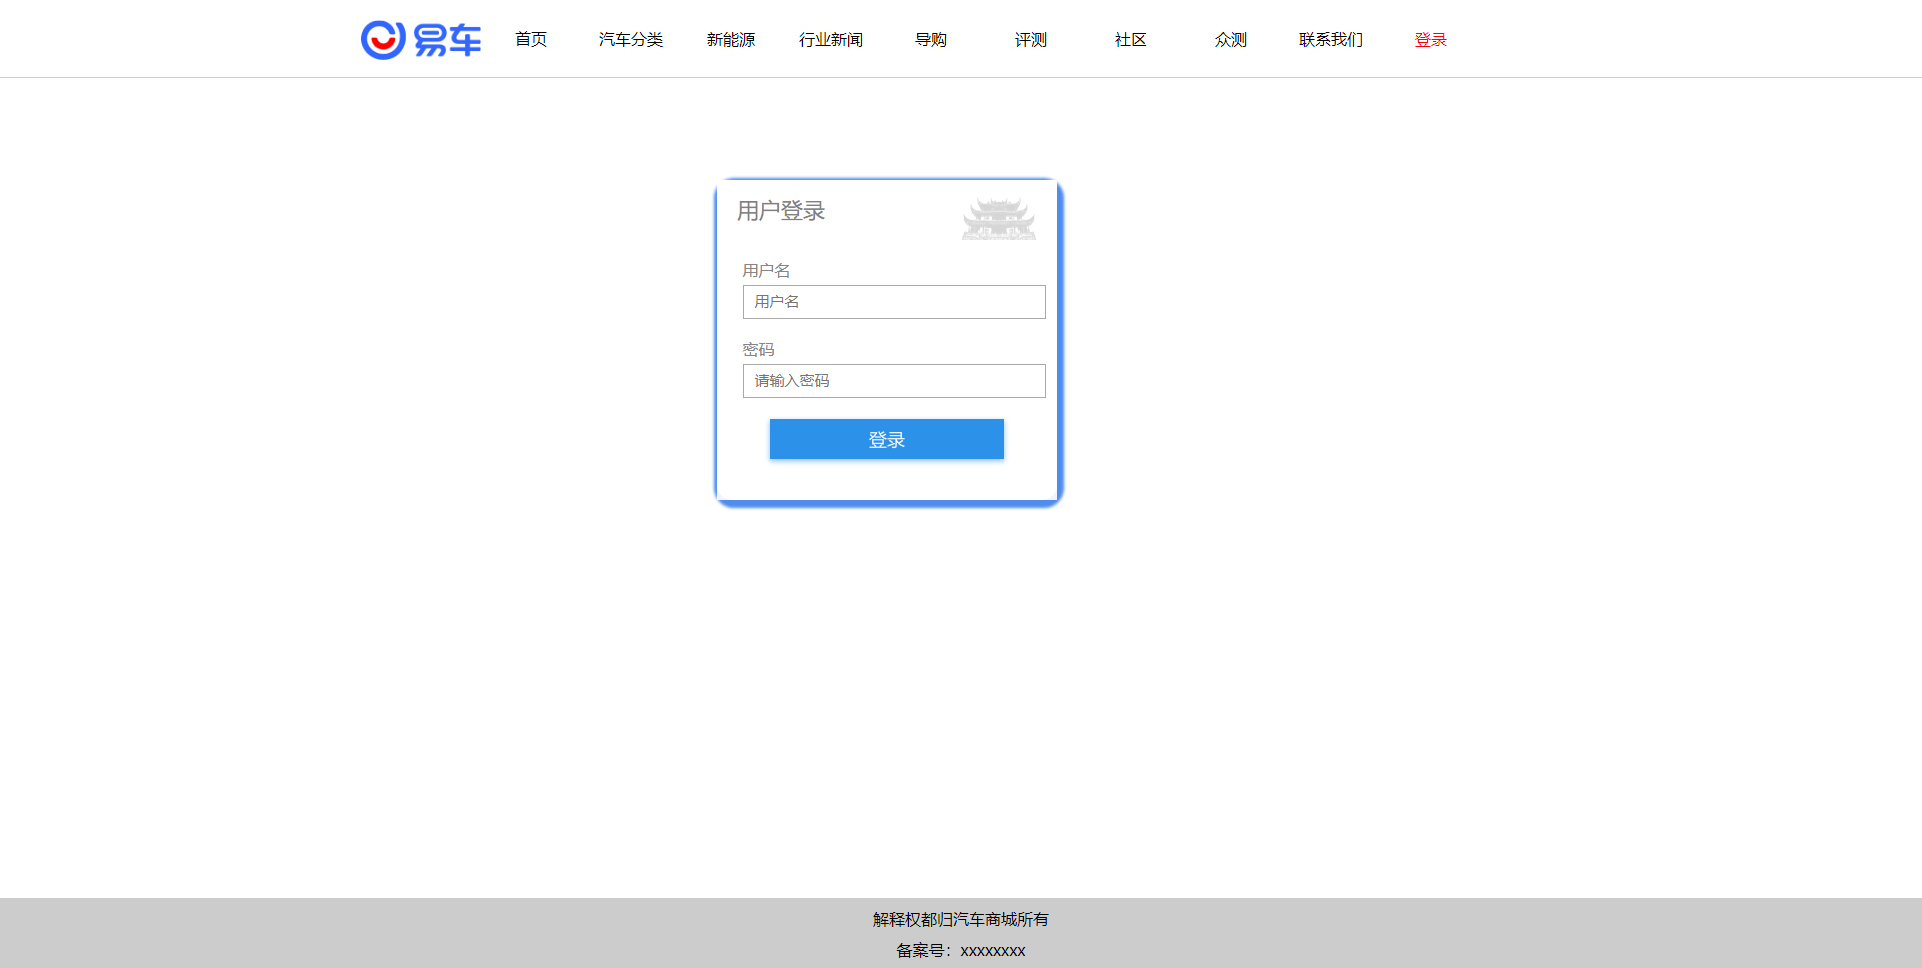This screenshot has height=968, width=1922.
Task: Click red 登录 link in nav bar
Action: (x=1431, y=40)
